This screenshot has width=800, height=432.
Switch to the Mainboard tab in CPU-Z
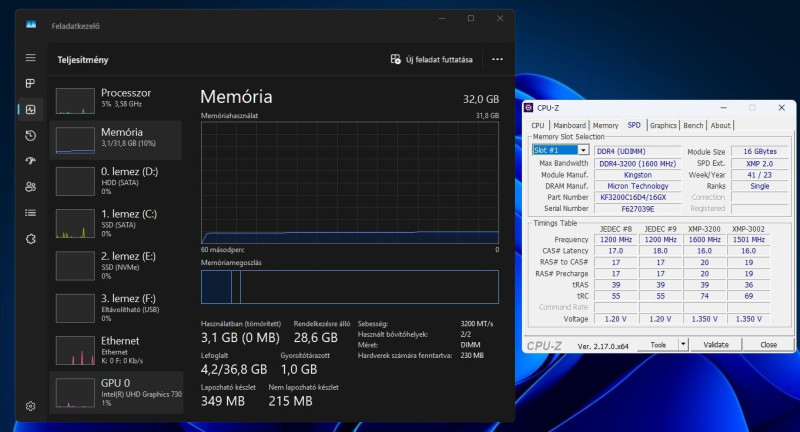(x=569, y=125)
